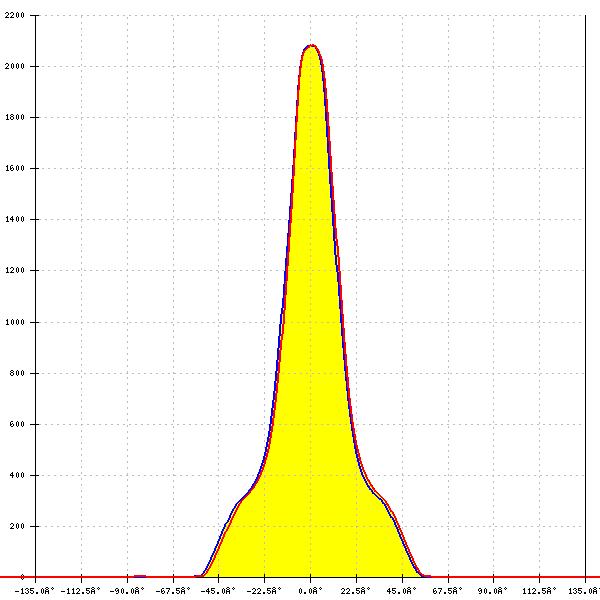
Task: Select the 1400 y-axis tick label
Action: click(x=15, y=219)
